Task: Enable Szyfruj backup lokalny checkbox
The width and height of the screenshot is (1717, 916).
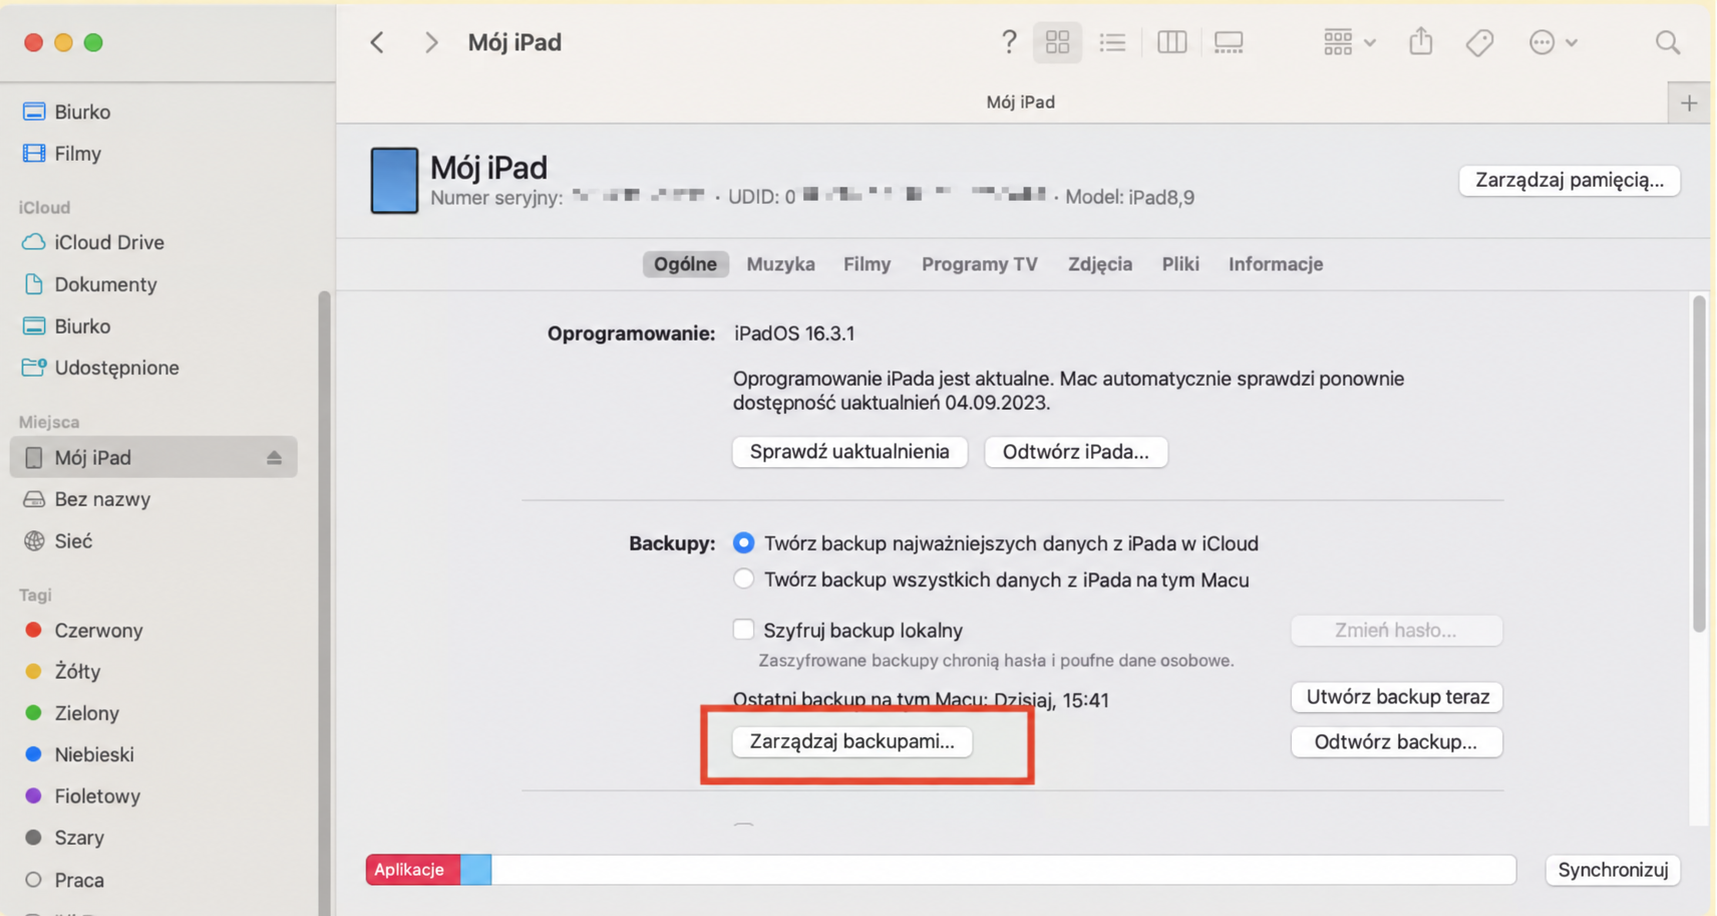Action: click(743, 630)
